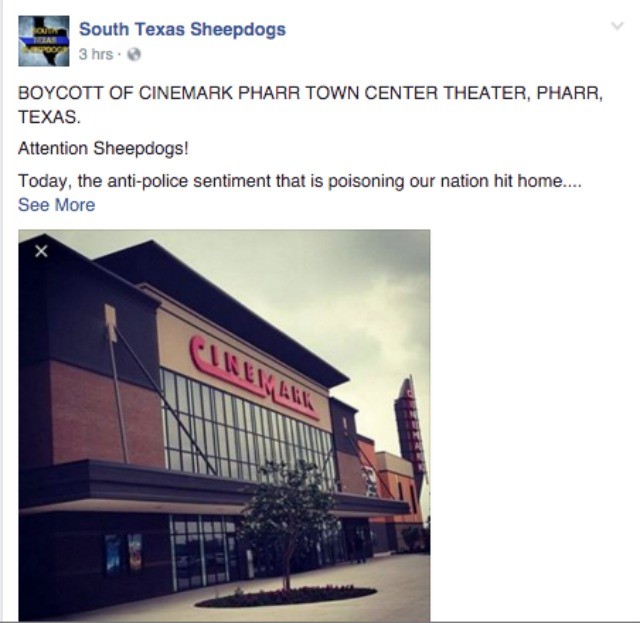Image resolution: width=640 pixels, height=623 pixels.
Task: Open the South Texas Sheepdogs page name link
Action: click(x=182, y=29)
